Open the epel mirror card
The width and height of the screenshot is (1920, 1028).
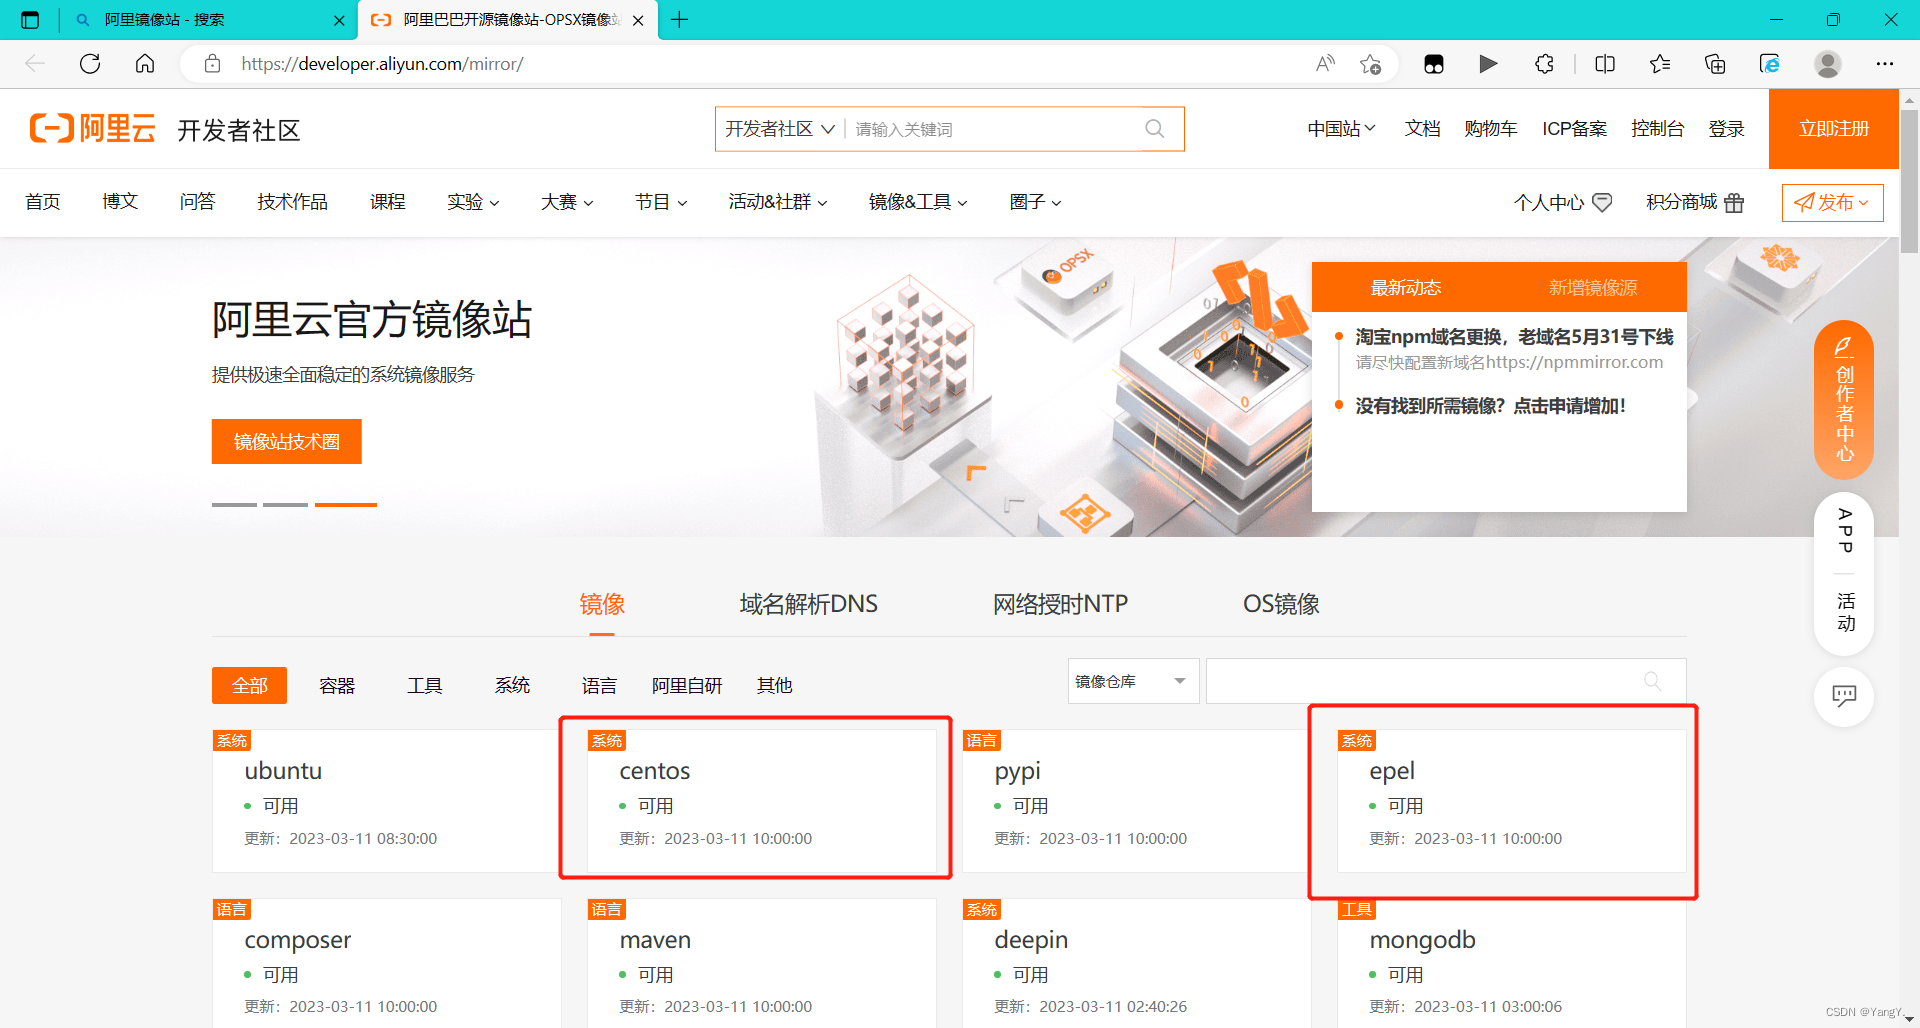1511,800
